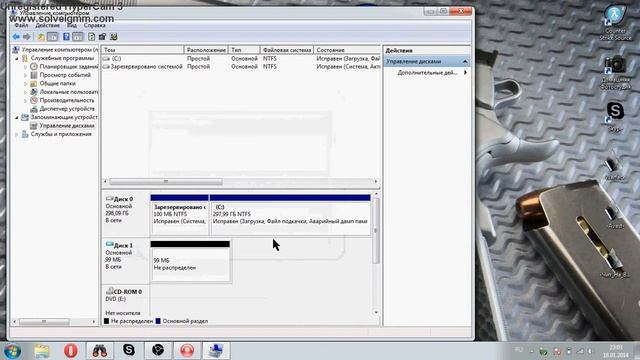
Task: Click the last green toolbar icon
Action: 113,37
